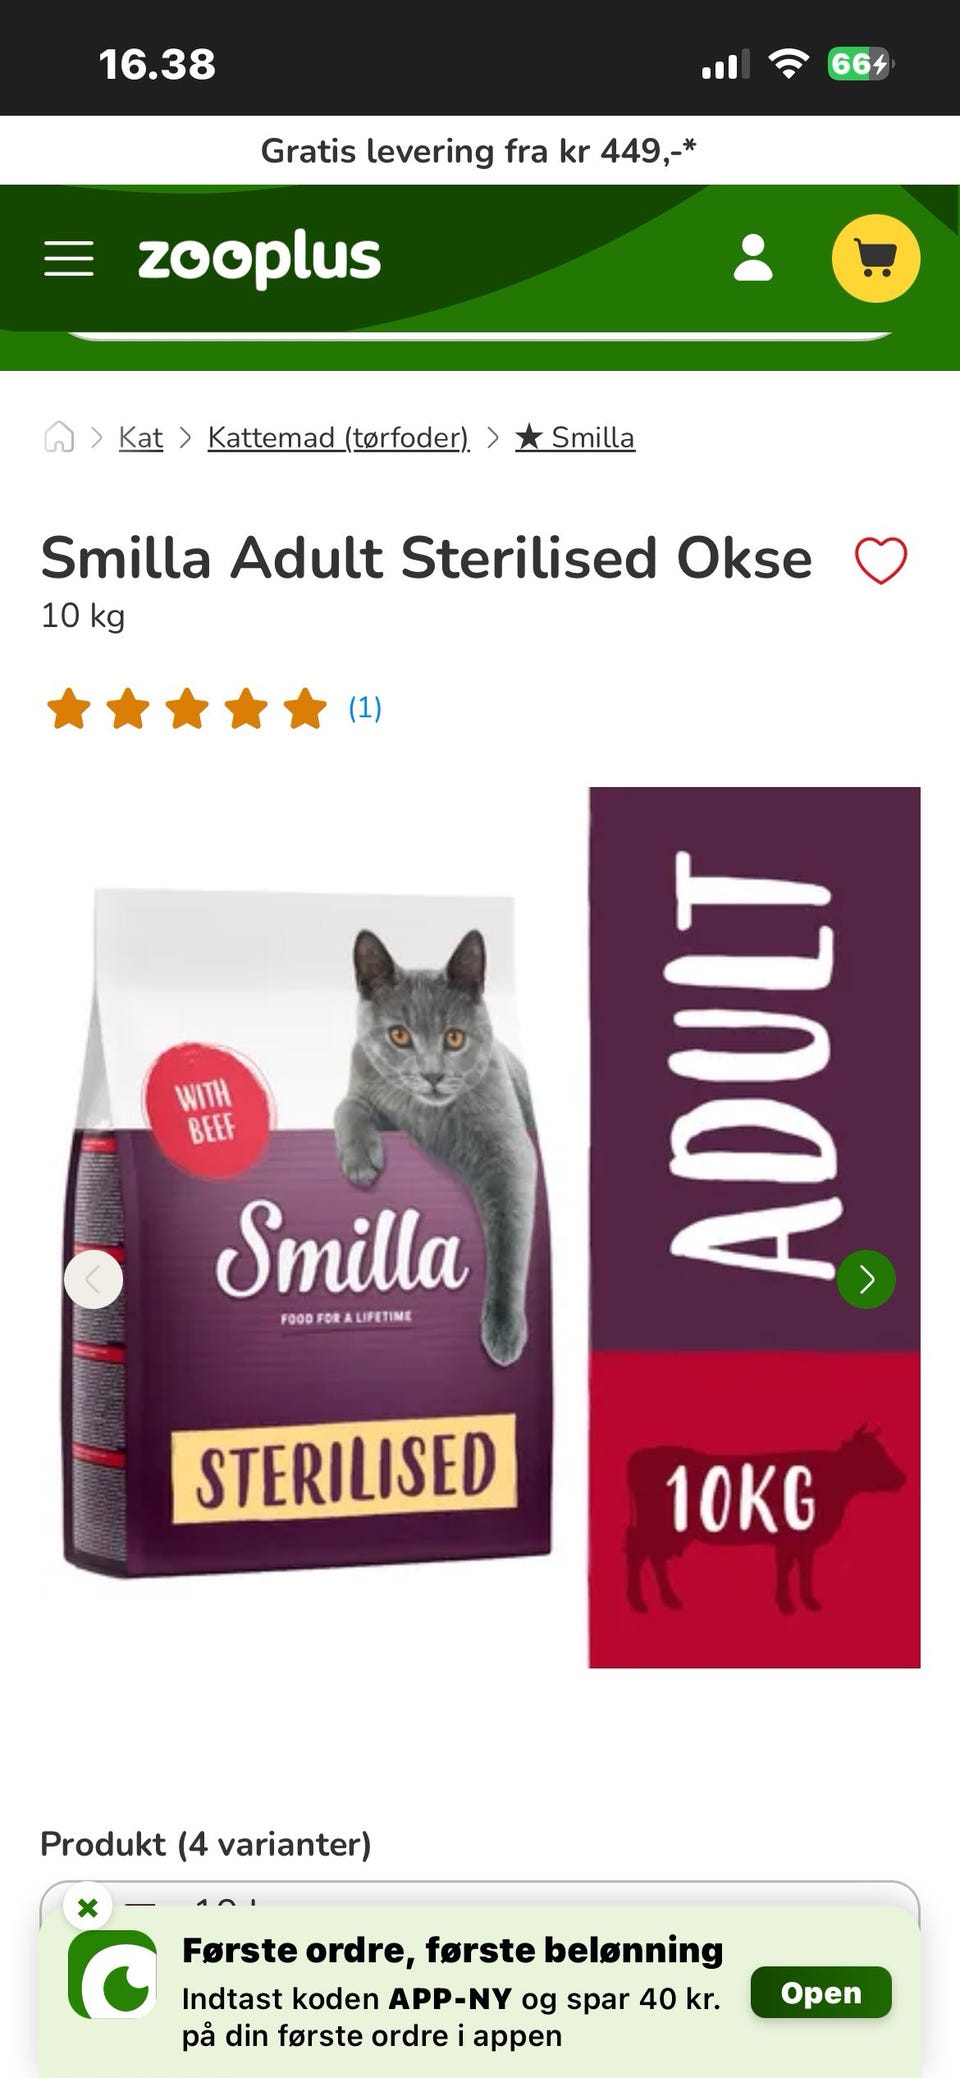View the single review count link
Screen dimensions: 960x2078
click(365, 708)
